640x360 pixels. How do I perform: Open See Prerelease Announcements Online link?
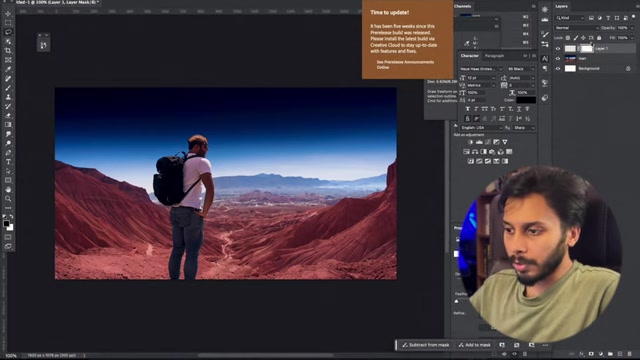tap(405, 64)
